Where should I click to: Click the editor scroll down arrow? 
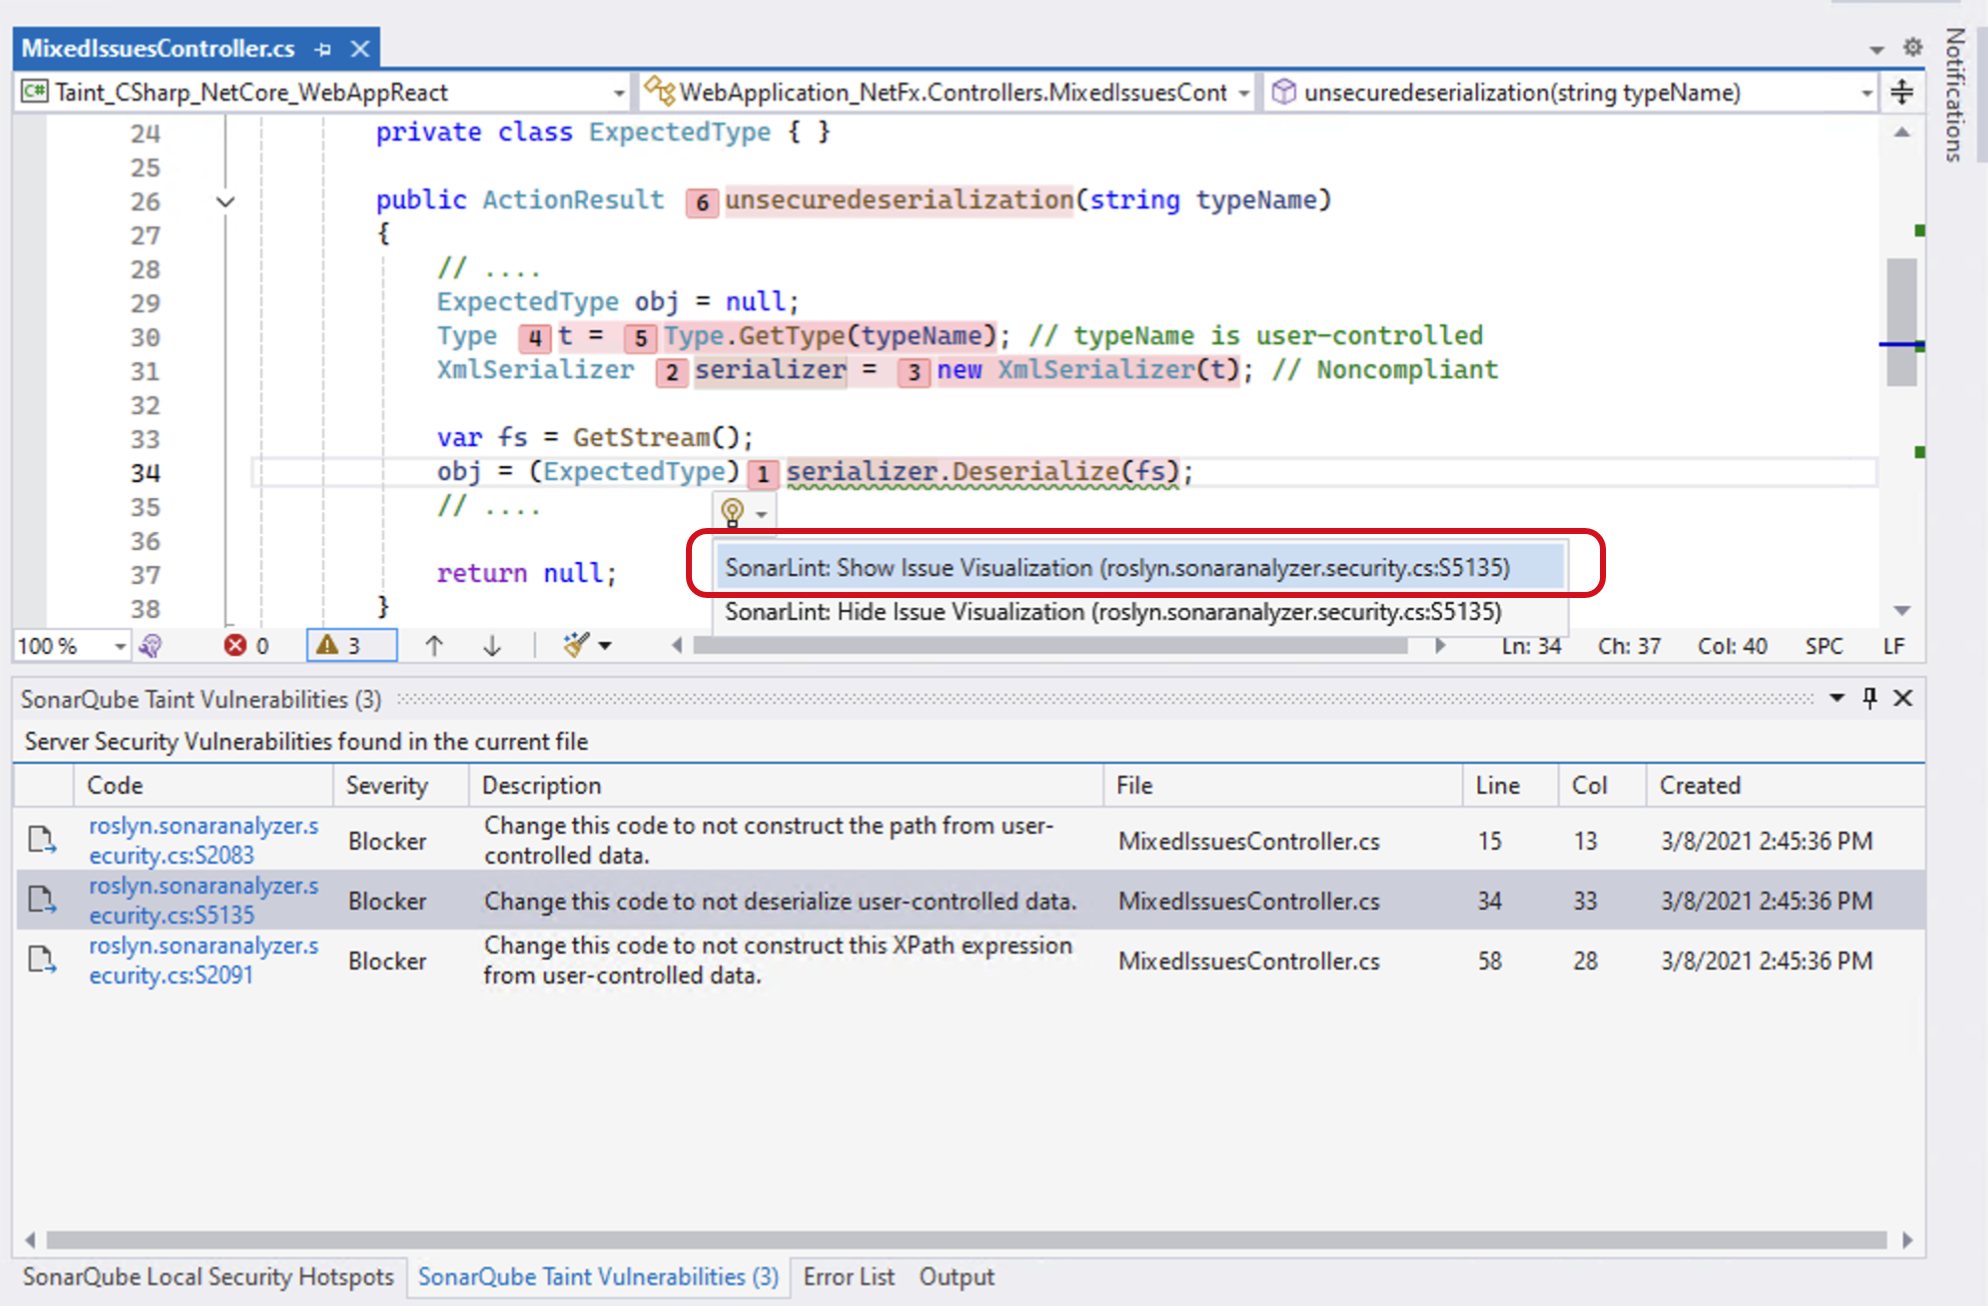[1902, 611]
